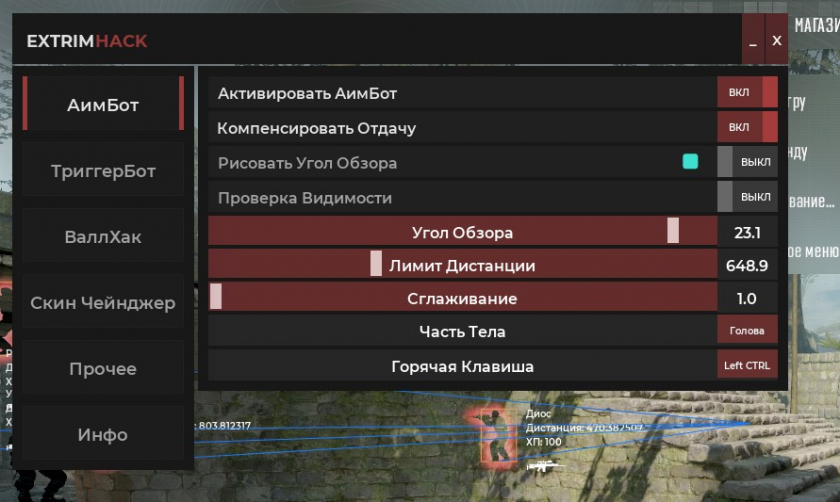Open the Прочее tab
Screen dimensions: 840x502
pyautogui.click(x=103, y=368)
